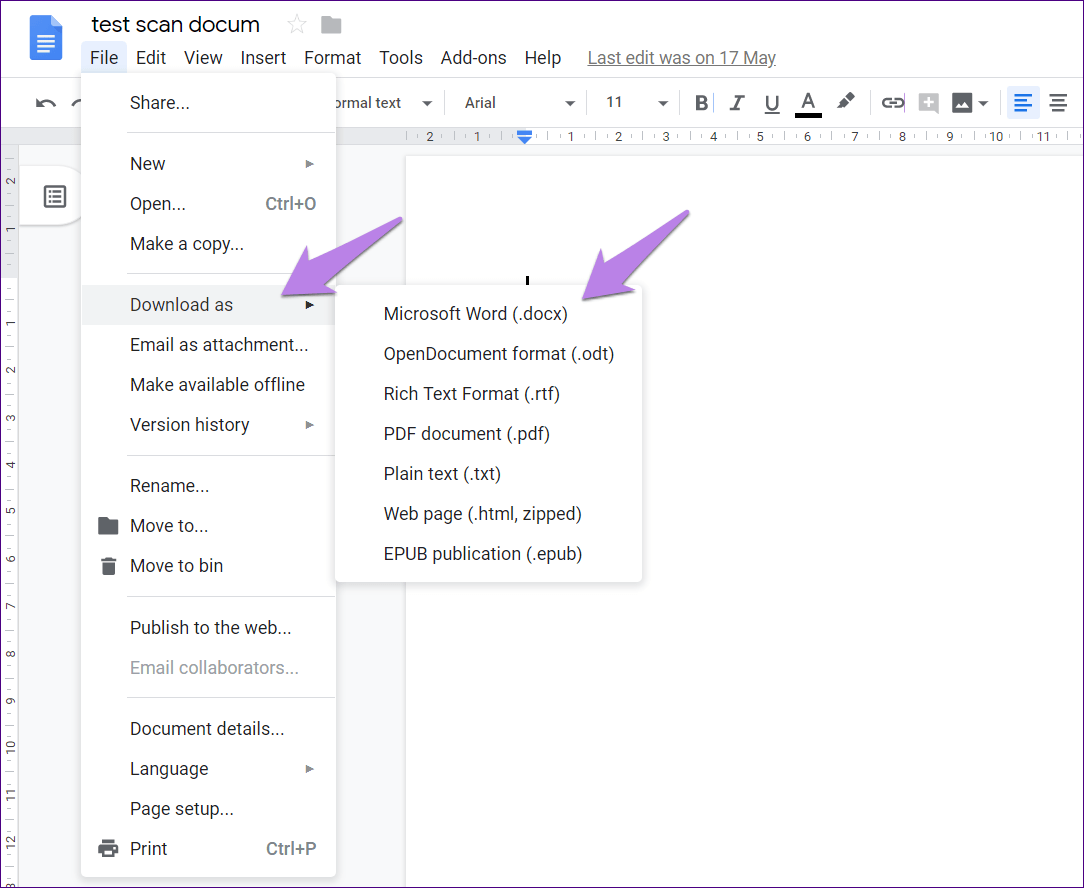The height and width of the screenshot is (888, 1084).
Task: Open Last edit was on 17 May link
Action: [x=682, y=58]
